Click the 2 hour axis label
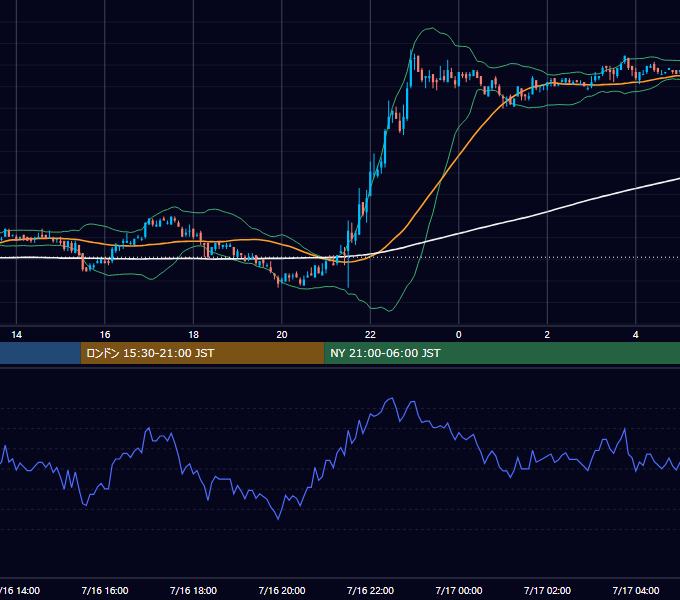Viewport: 680px width, 600px height. (x=547, y=335)
